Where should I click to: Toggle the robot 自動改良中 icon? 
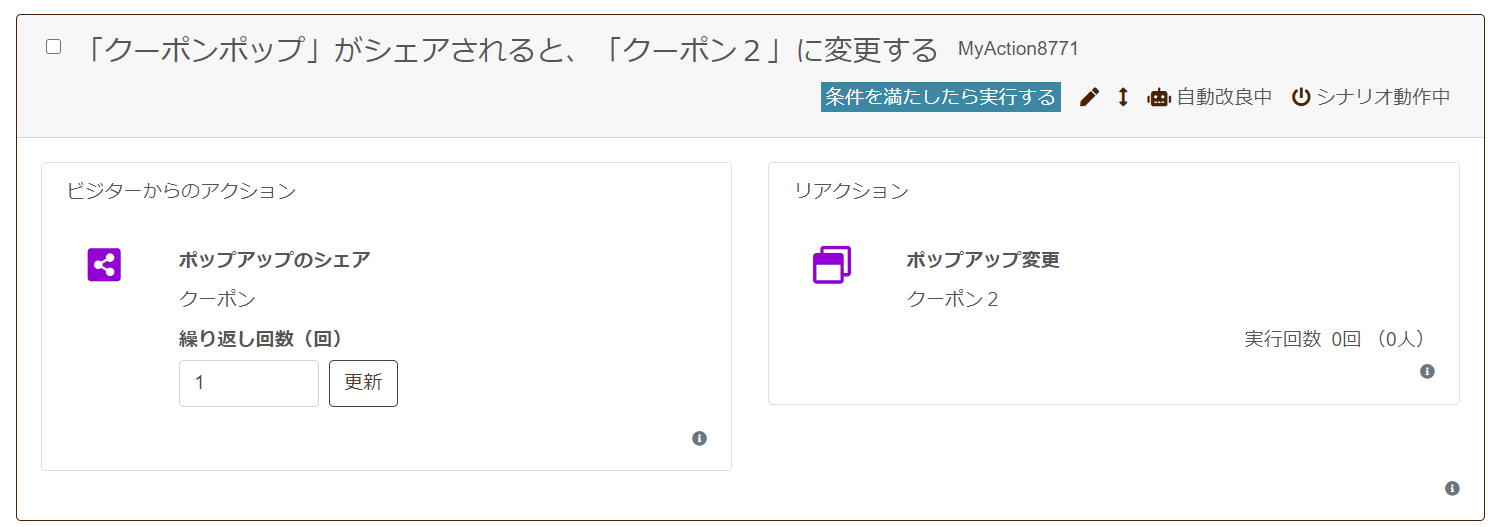click(1159, 97)
